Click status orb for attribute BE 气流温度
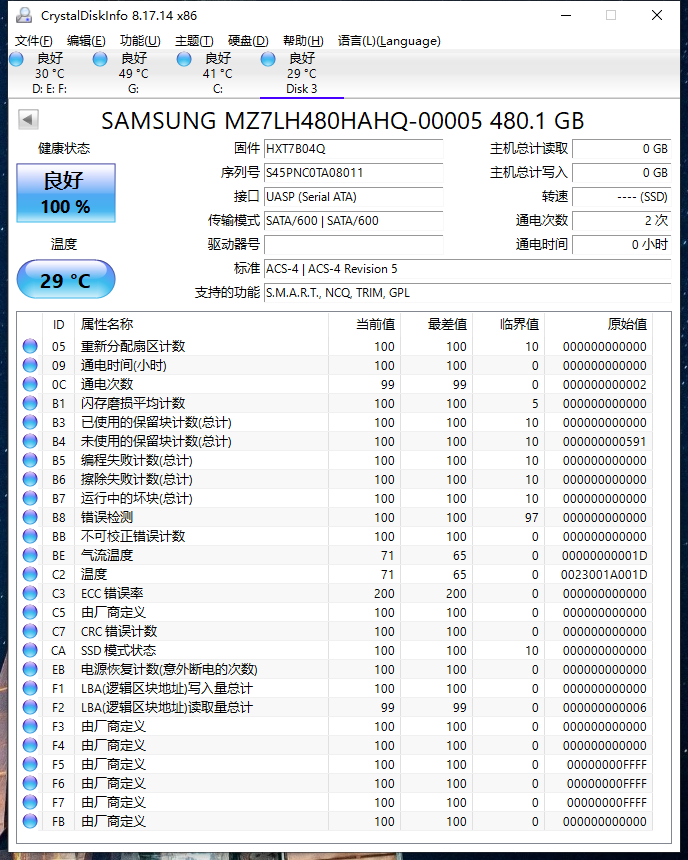 coord(30,555)
